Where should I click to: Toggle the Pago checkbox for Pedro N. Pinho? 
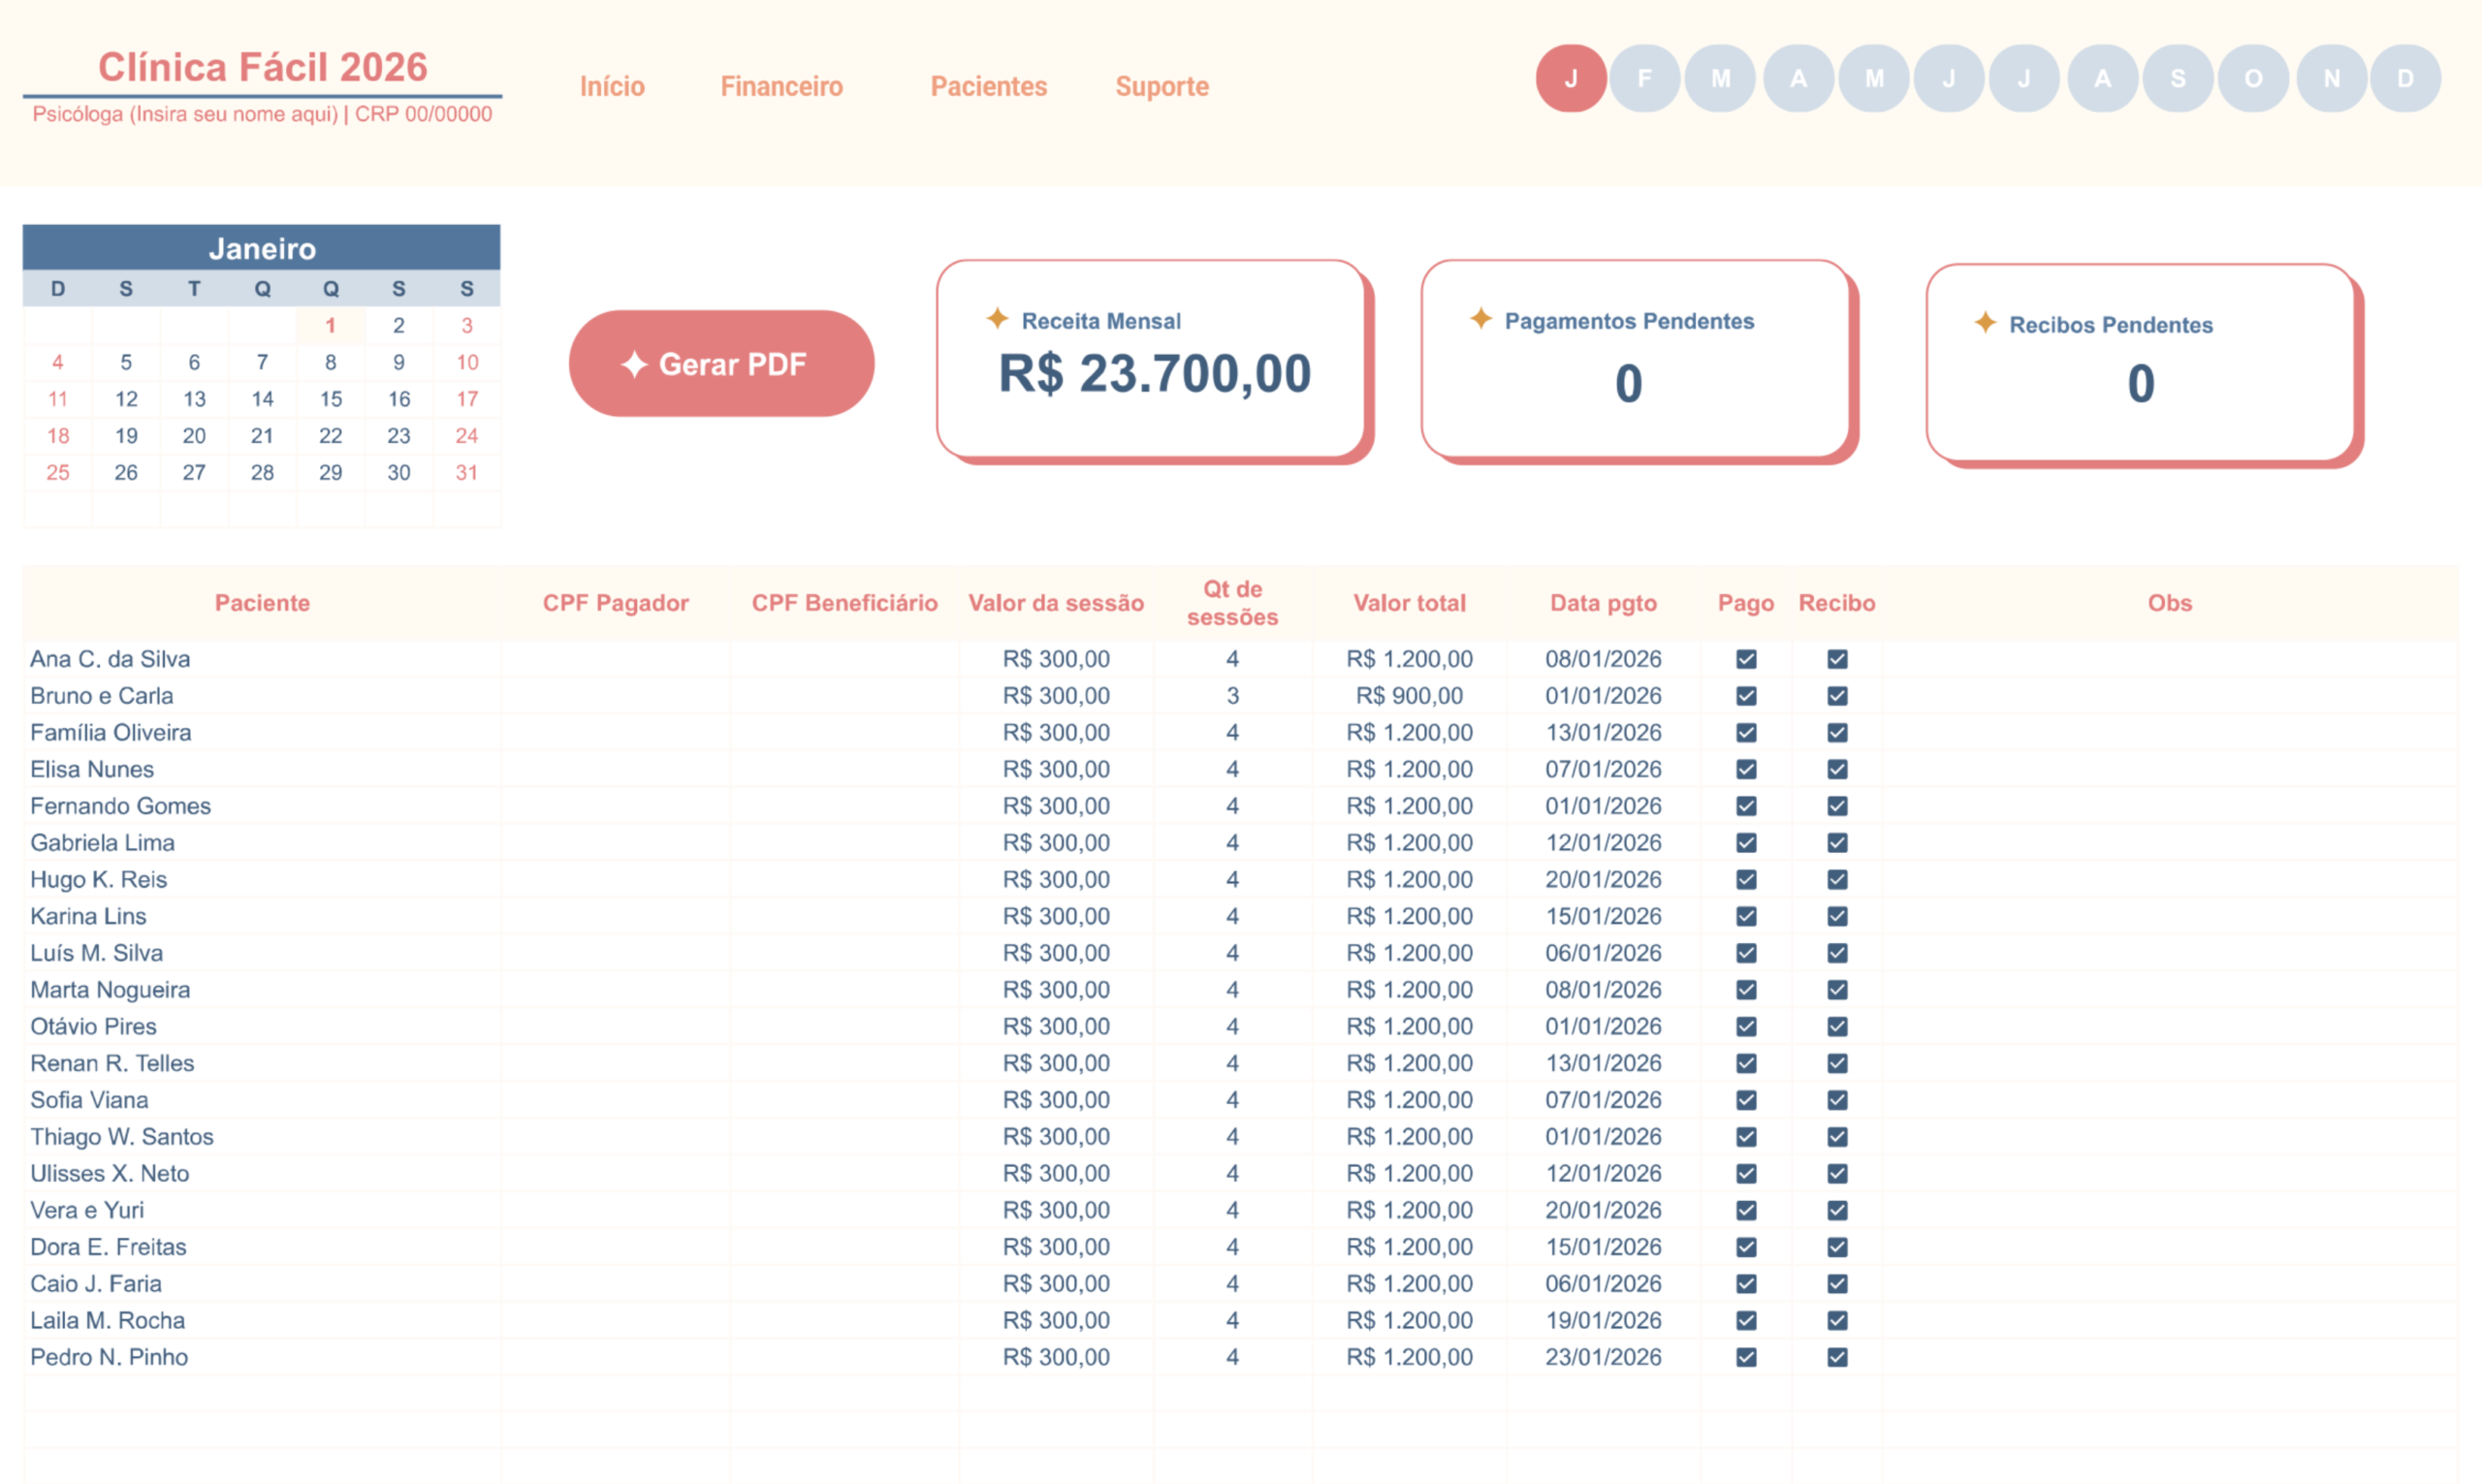click(x=1746, y=1357)
